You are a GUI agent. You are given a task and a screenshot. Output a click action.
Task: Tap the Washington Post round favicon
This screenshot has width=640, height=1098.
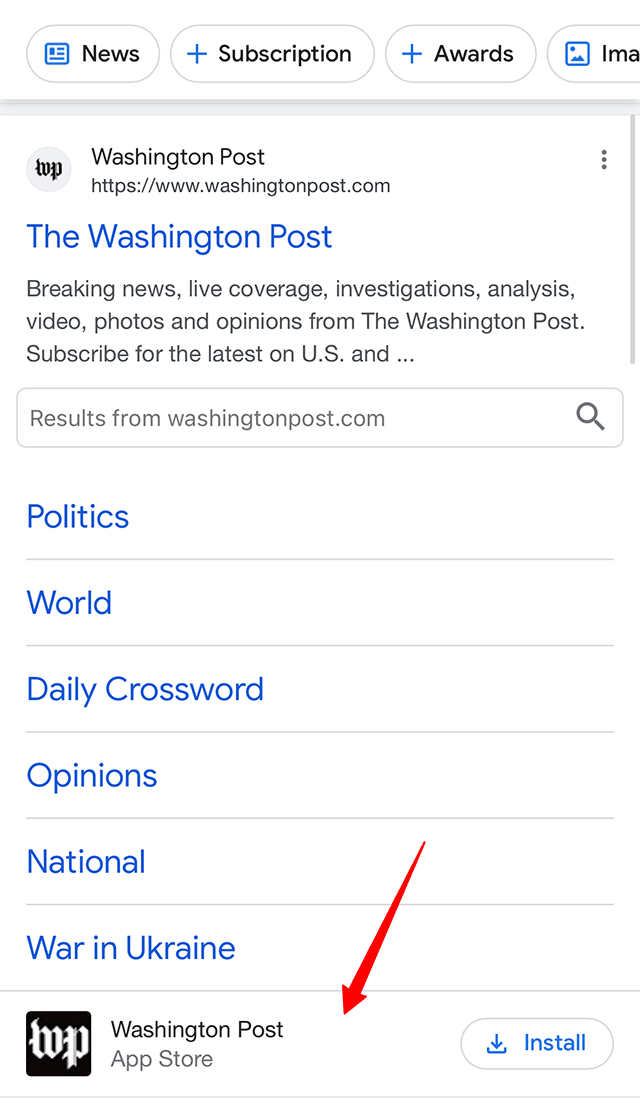[x=49, y=170]
